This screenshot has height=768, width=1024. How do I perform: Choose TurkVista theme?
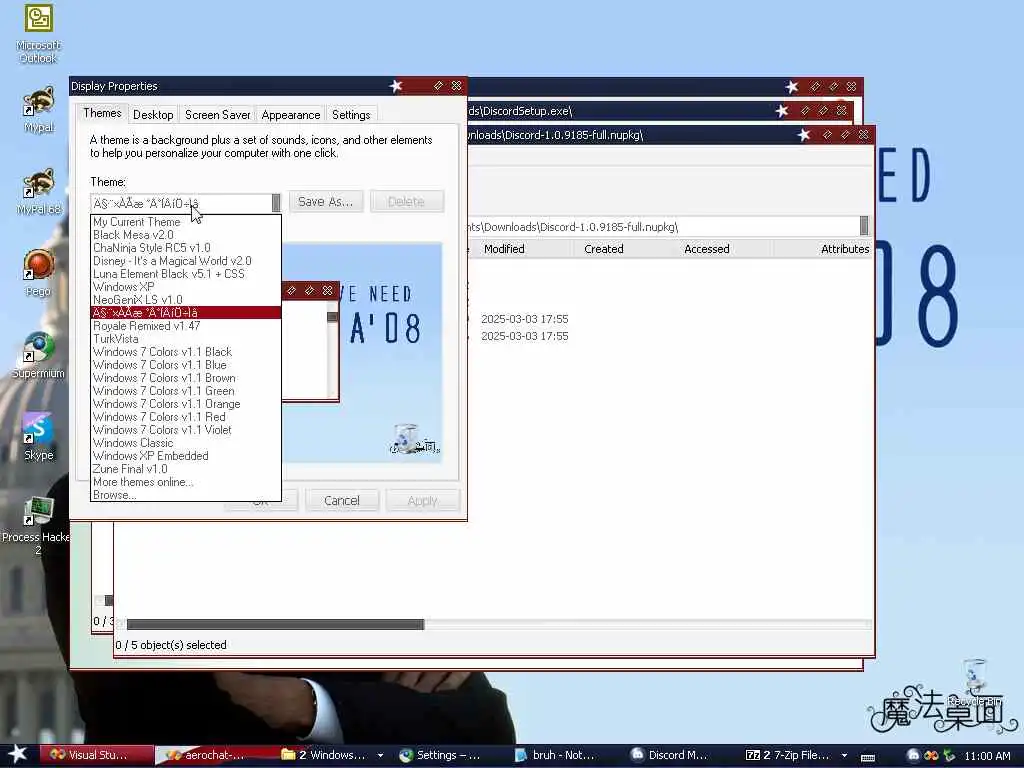185,339
